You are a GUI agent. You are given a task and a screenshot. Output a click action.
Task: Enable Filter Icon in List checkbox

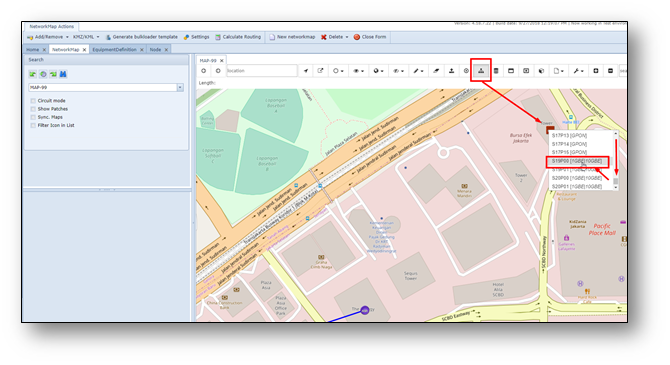click(33, 125)
